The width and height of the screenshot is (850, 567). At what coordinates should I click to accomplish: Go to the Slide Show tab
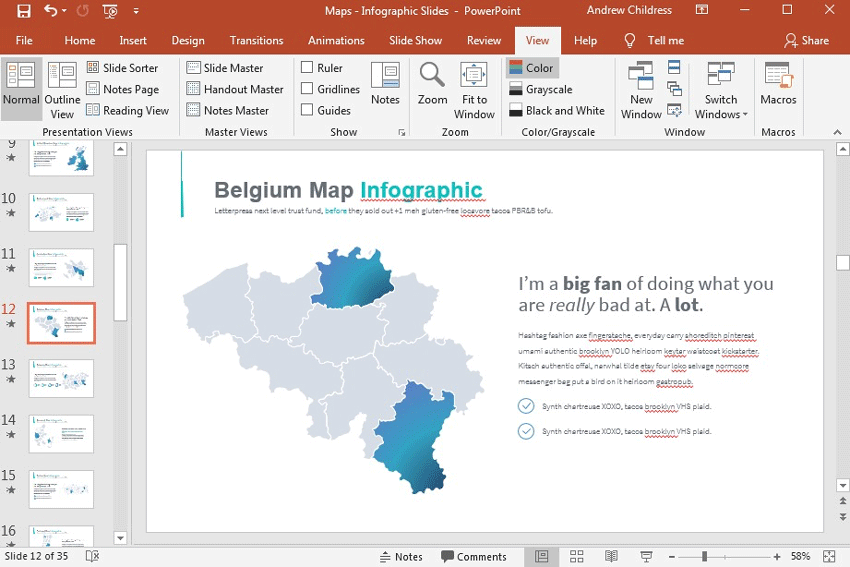click(415, 41)
